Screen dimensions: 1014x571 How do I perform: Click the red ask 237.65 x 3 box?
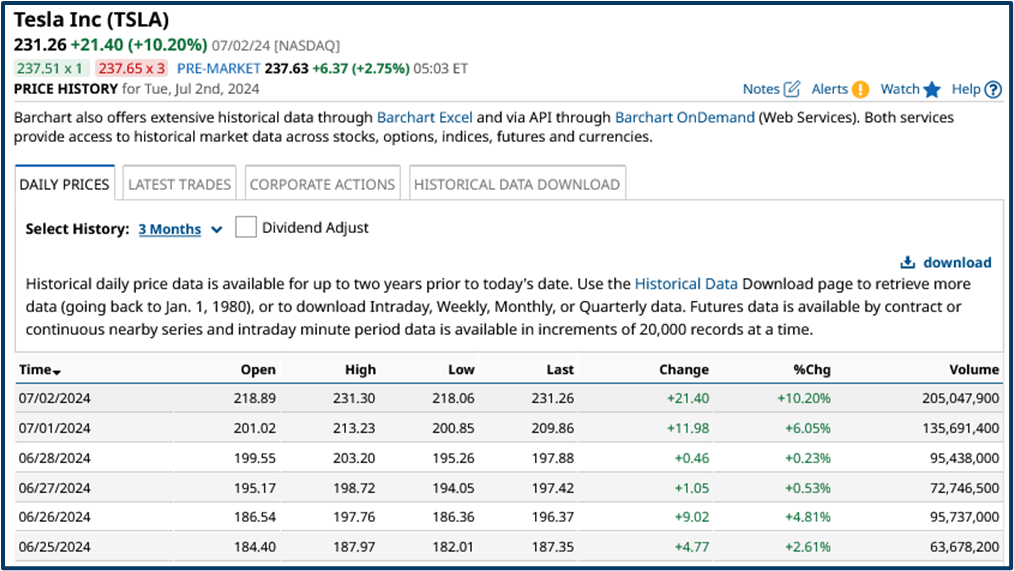(x=131, y=68)
